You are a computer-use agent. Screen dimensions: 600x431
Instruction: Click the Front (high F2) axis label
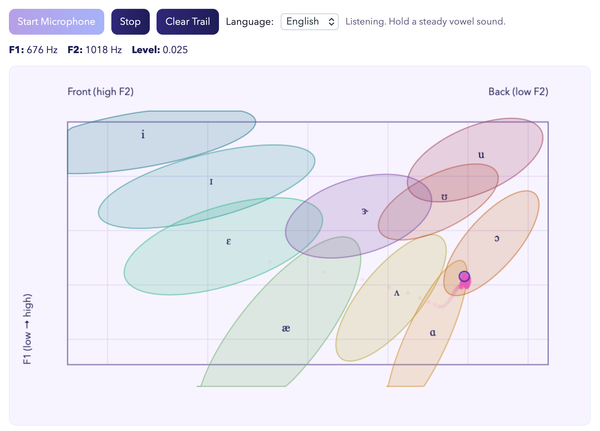[101, 92]
